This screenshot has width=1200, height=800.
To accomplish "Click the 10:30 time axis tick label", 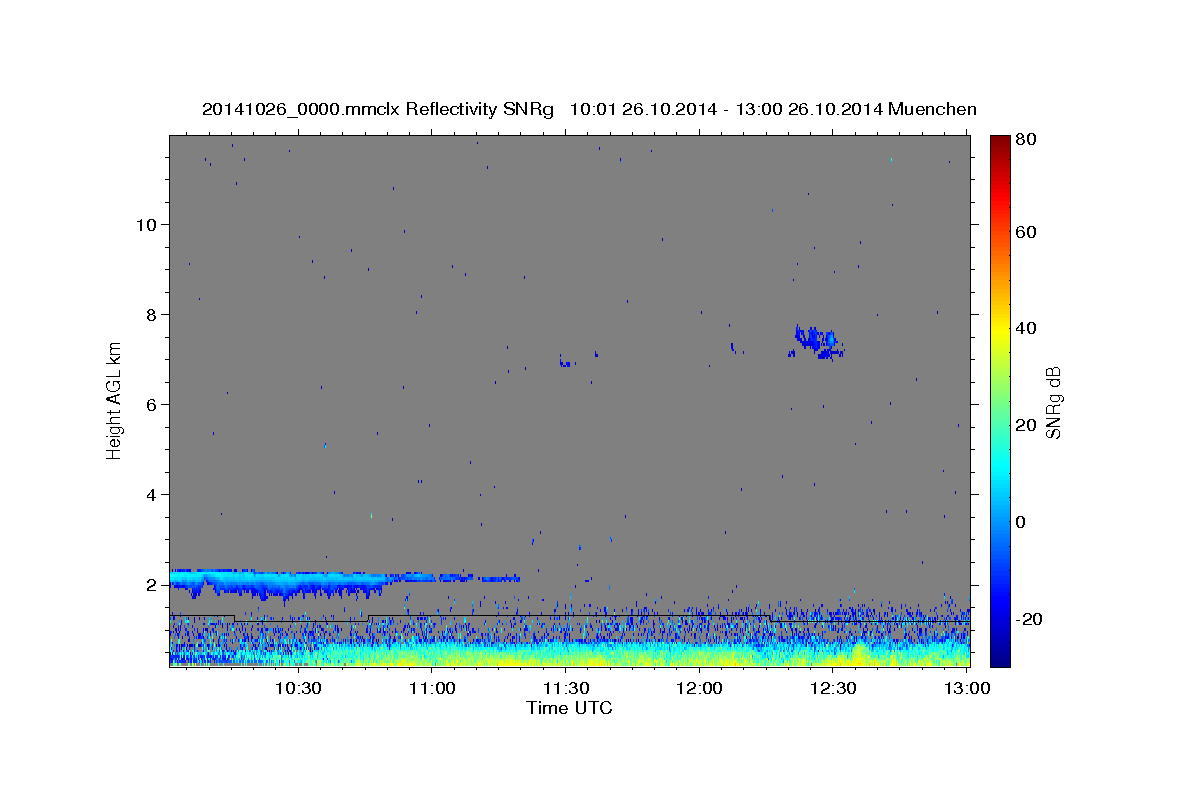I will coord(297,688).
